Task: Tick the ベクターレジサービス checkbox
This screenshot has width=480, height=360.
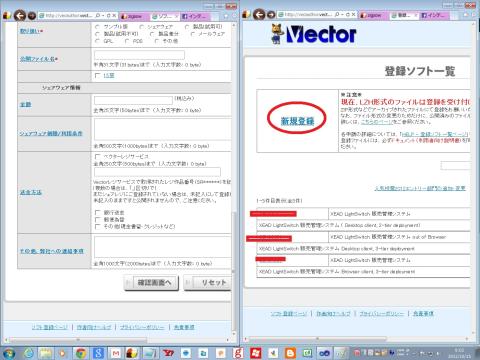Action: (x=97, y=156)
